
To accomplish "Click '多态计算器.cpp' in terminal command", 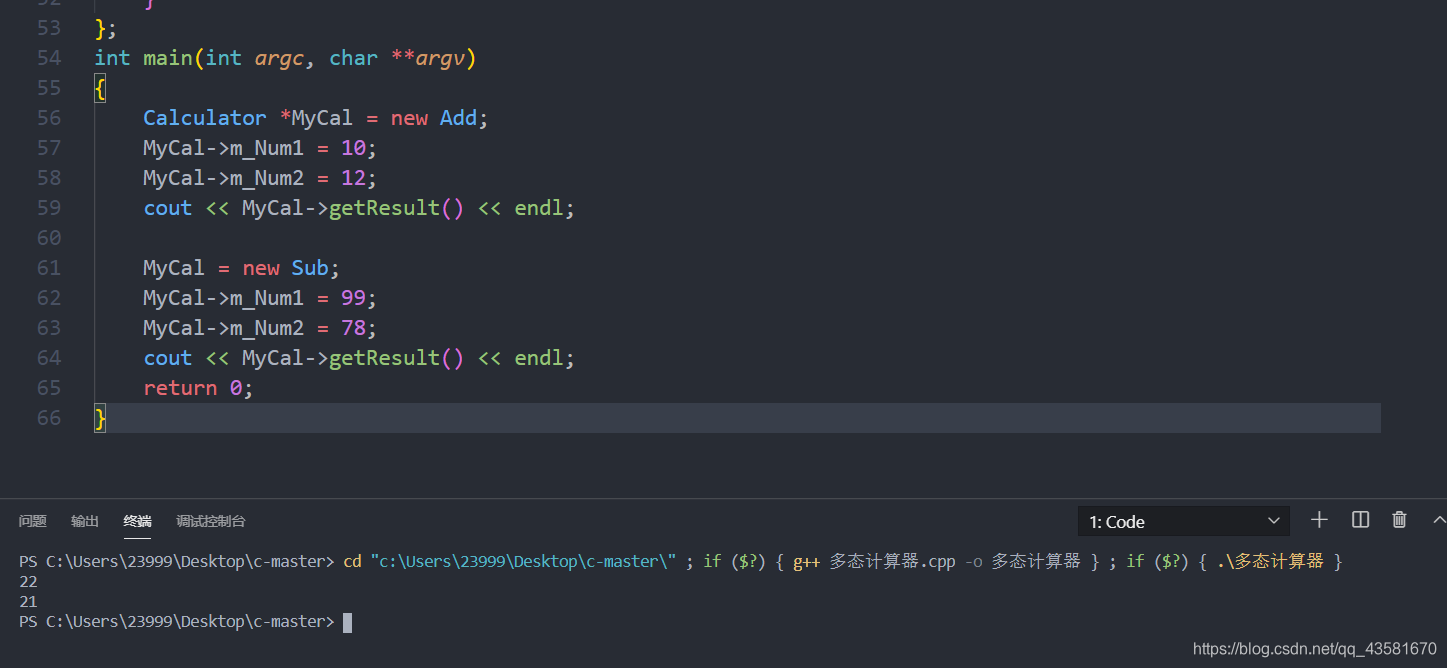I will pyautogui.click(x=892, y=562).
